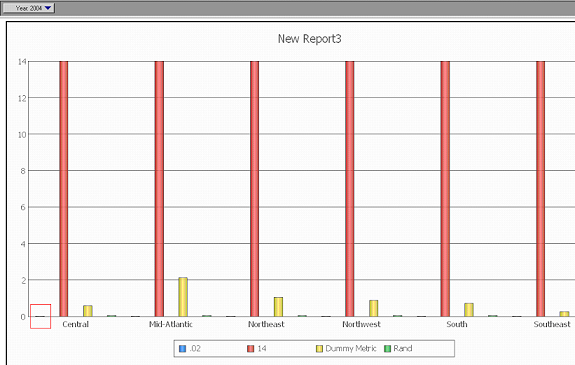The width and height of the screenshot is (575, 365).
Task: Click the Central axis label
Action: pos(76,324)
